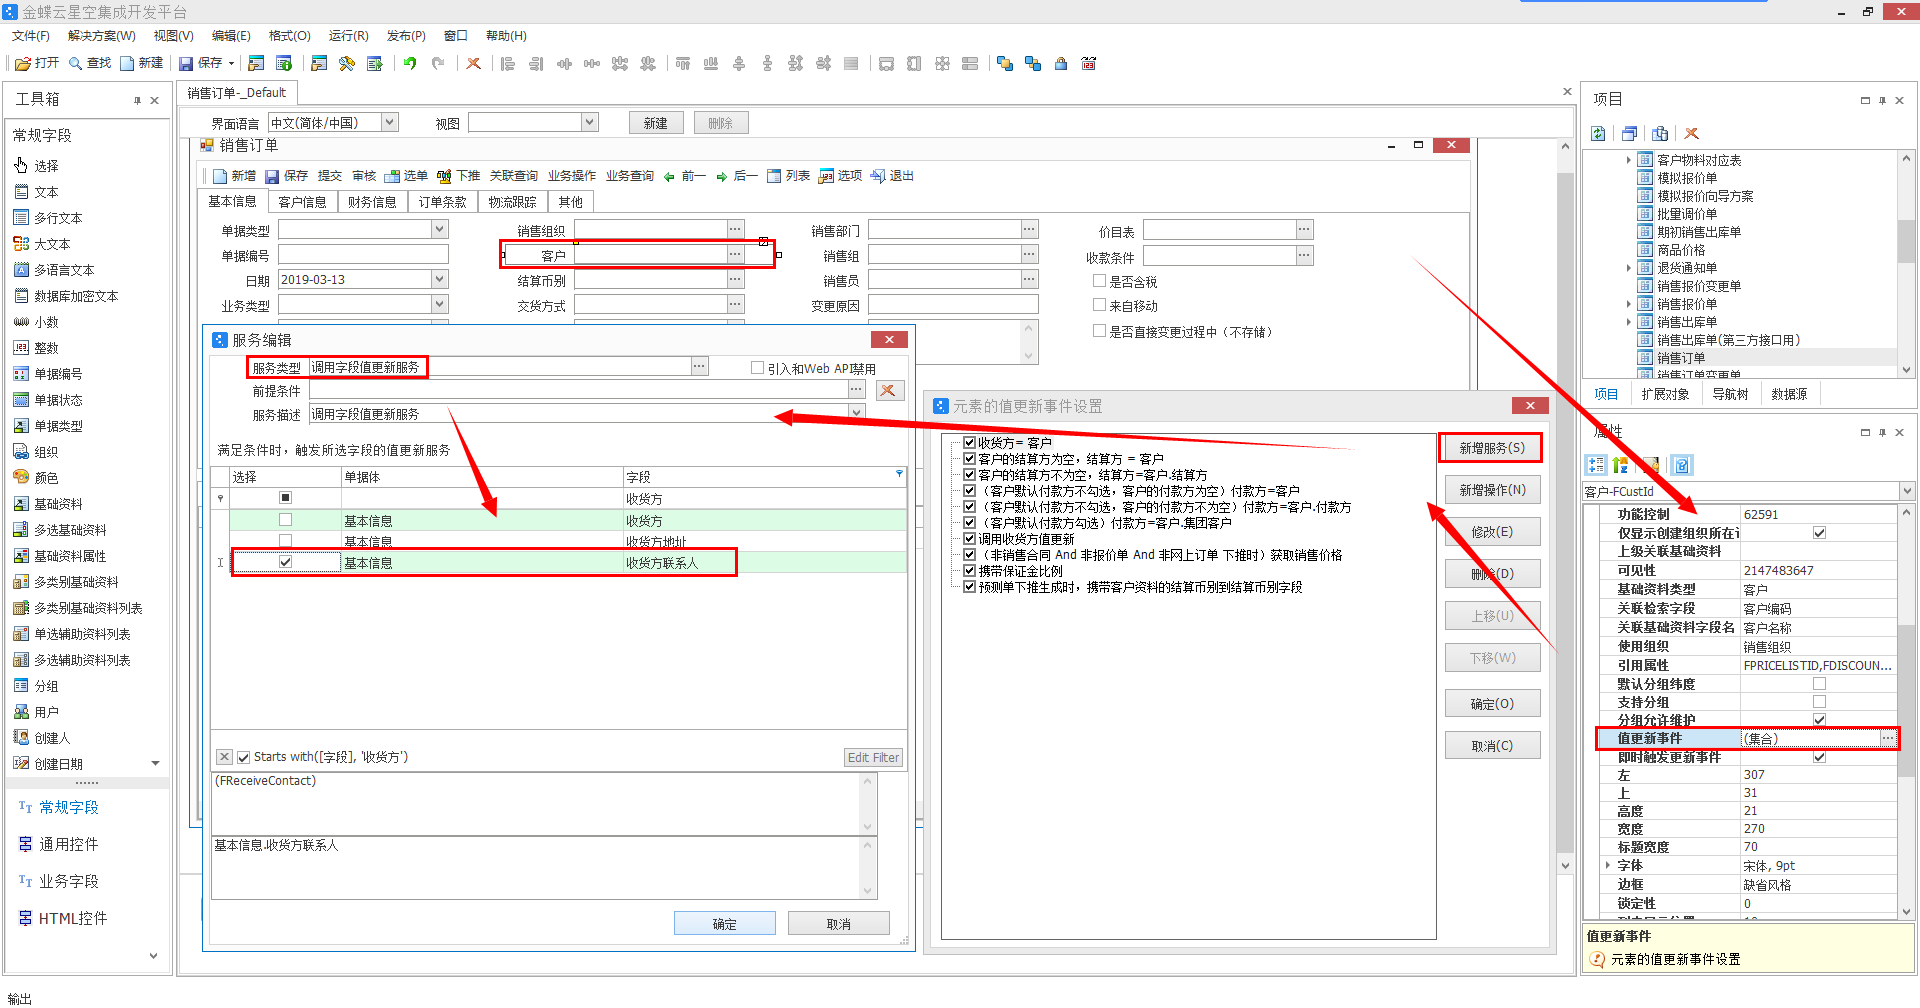Screen dimensions: 1920x1008
Task: Click the Edit Filter button
Action: [x=873, y=758]
